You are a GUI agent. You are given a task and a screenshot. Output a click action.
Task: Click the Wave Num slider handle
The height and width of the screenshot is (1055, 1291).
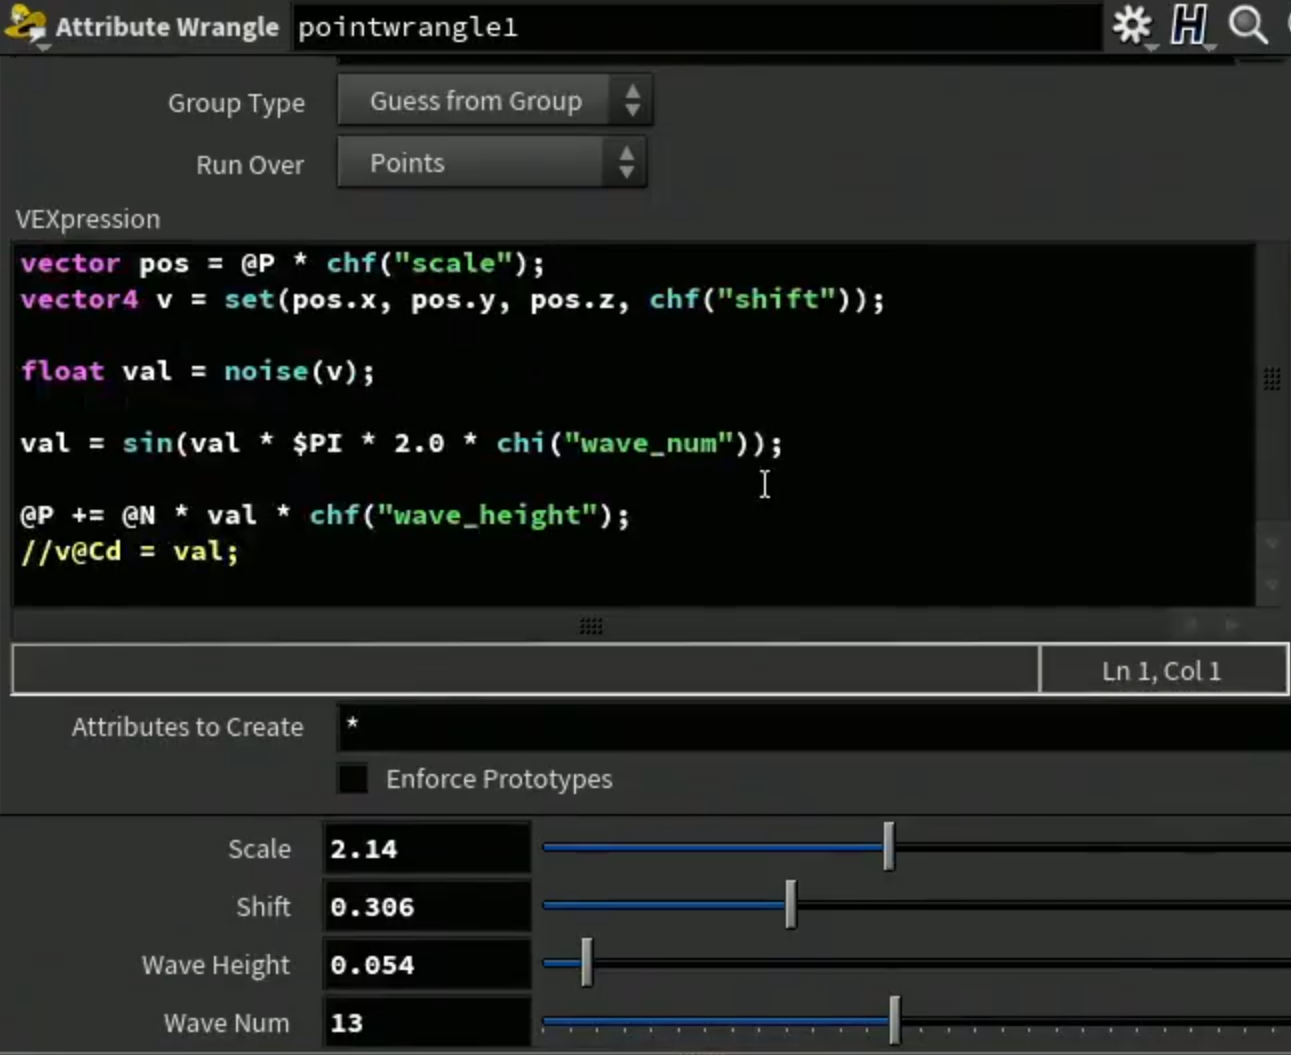pyautogui.click(x=895, y=1021)
